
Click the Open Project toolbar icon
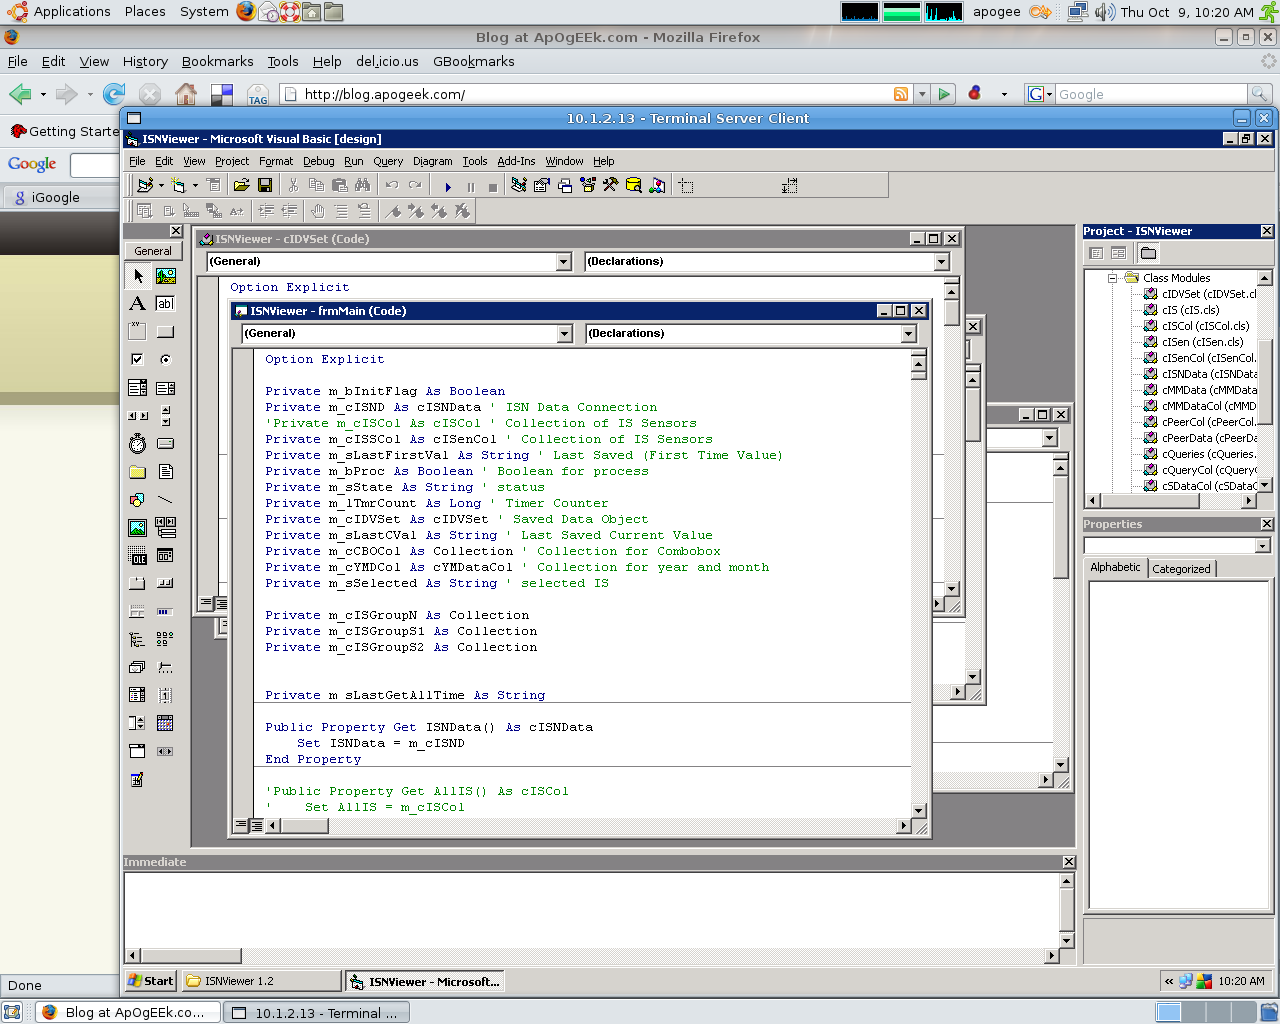pyautogui.click(x=241, y=185)
